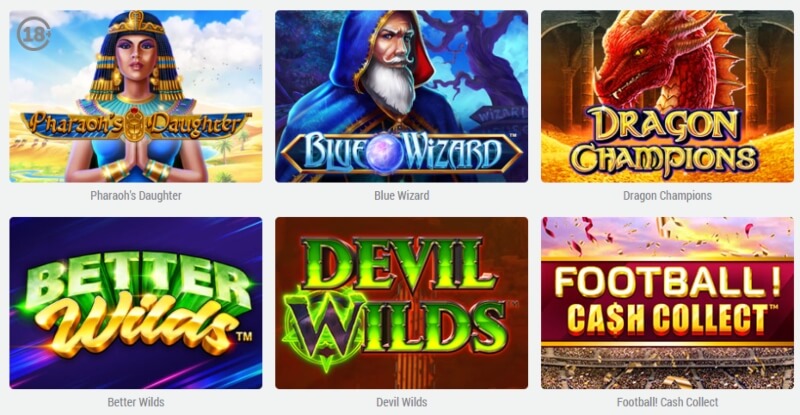This screenshot has width=800, height=415.
Task: Launch the Blue Wizard game tile
Action: (x=402, y=96)
